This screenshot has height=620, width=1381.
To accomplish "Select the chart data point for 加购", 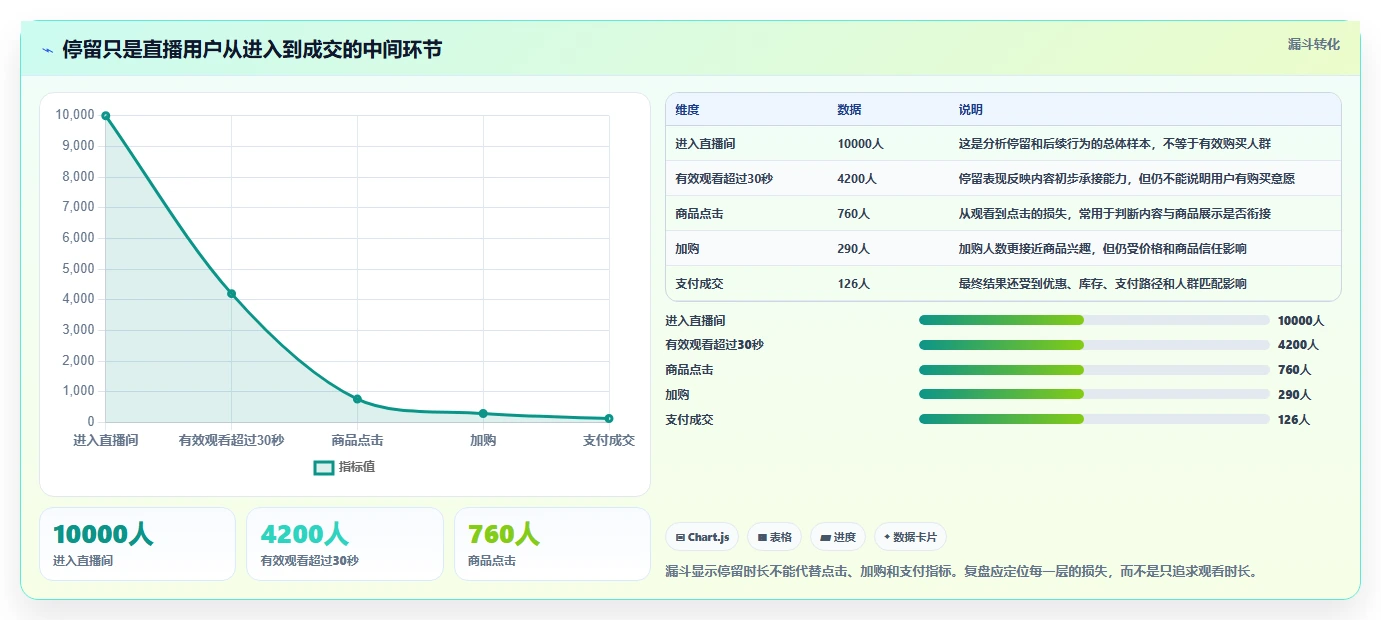I will click(483, 413).
